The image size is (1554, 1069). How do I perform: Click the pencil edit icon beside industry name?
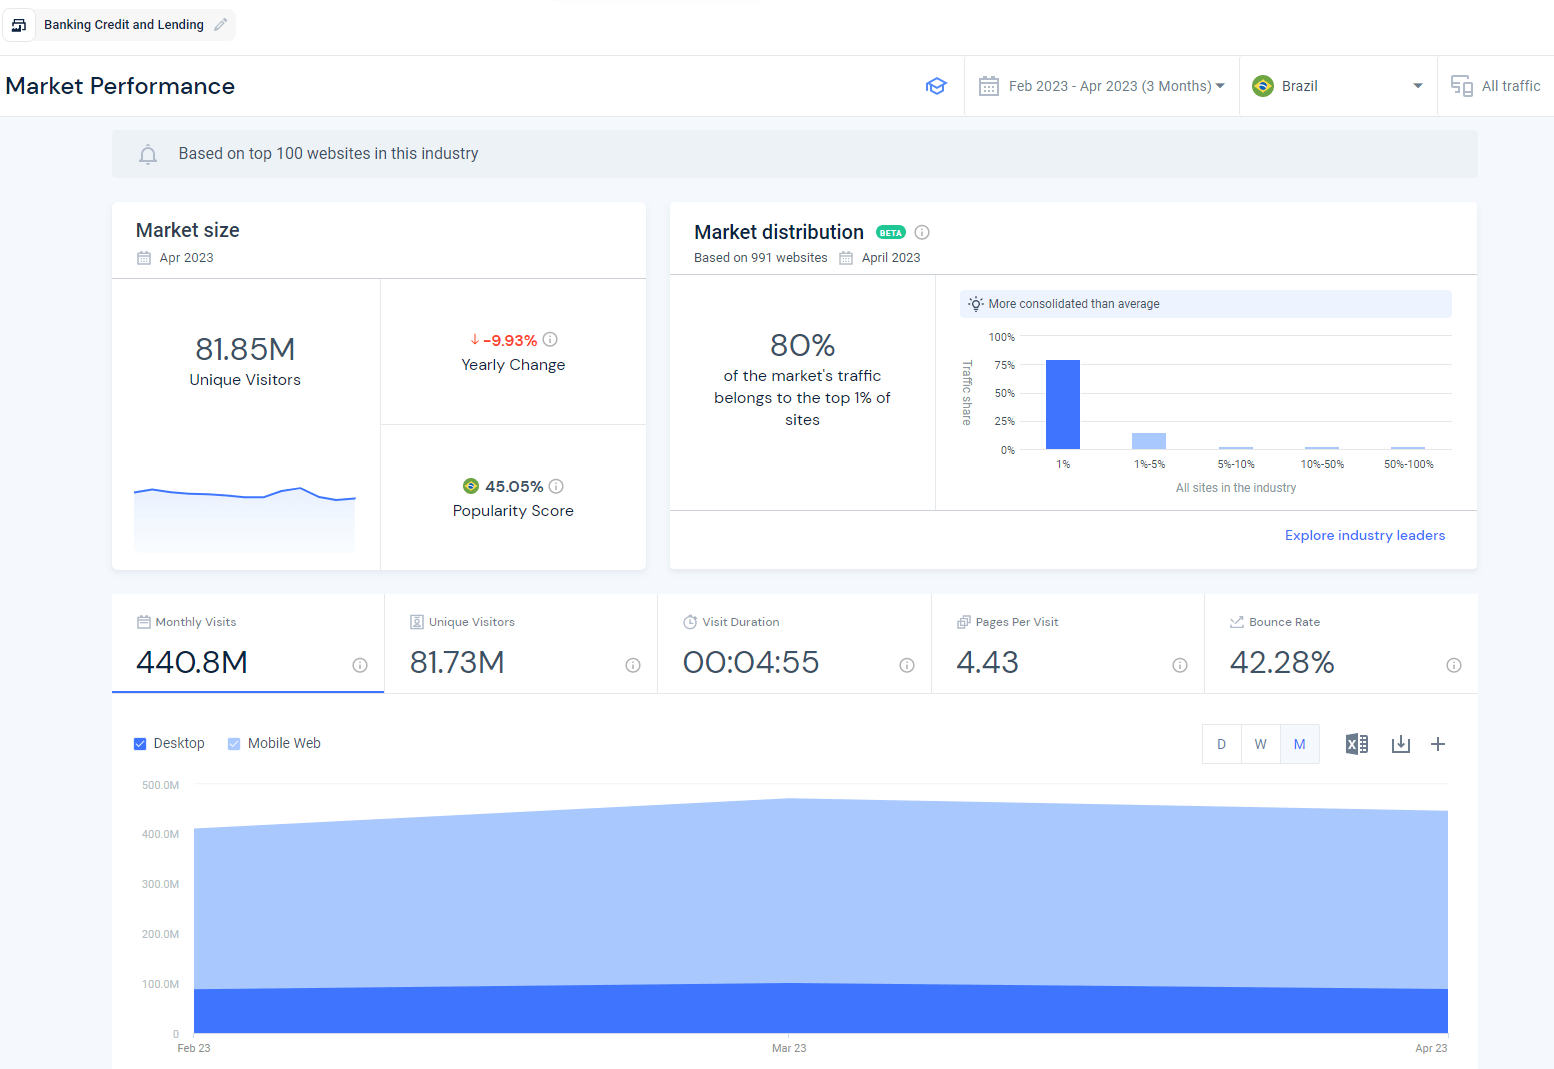221,25
